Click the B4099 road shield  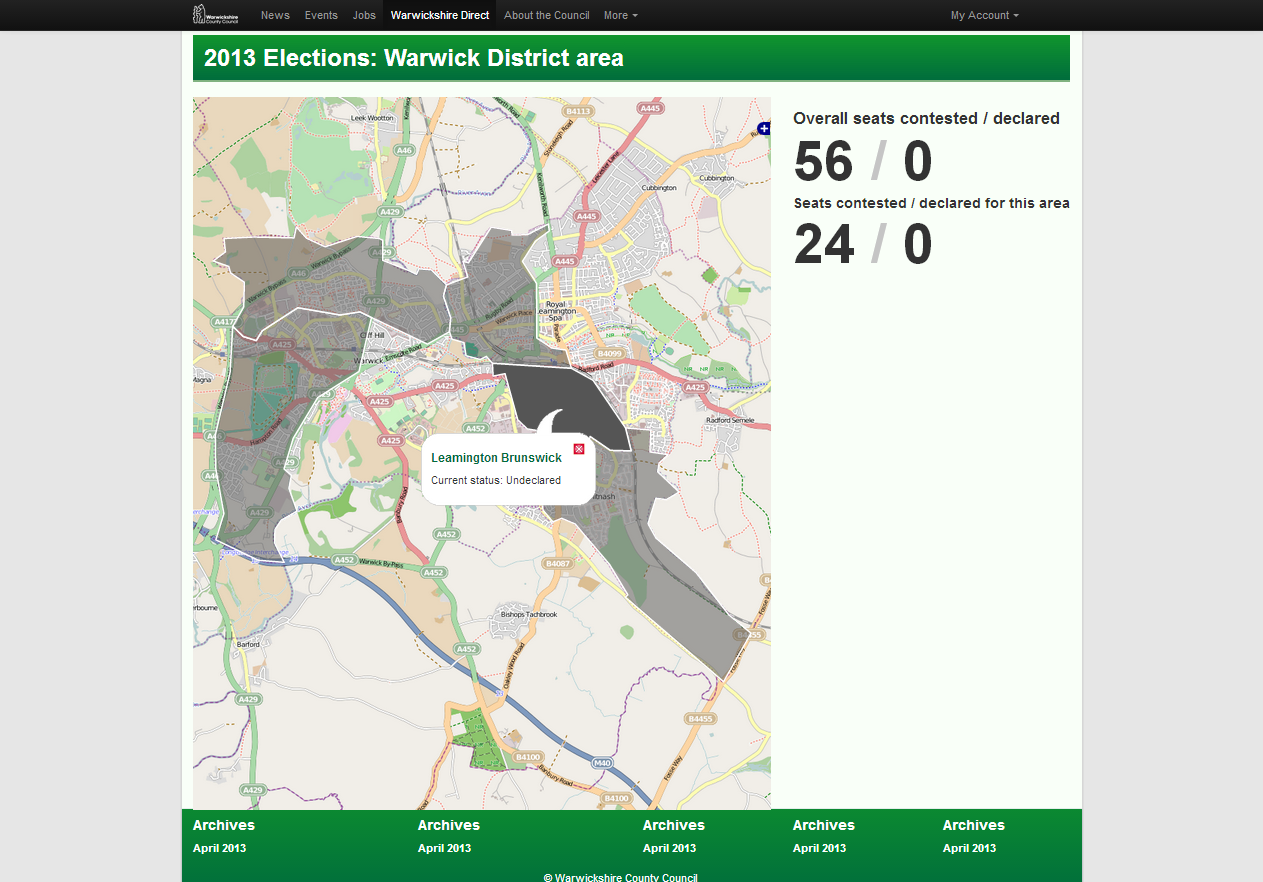pos(609,354)
